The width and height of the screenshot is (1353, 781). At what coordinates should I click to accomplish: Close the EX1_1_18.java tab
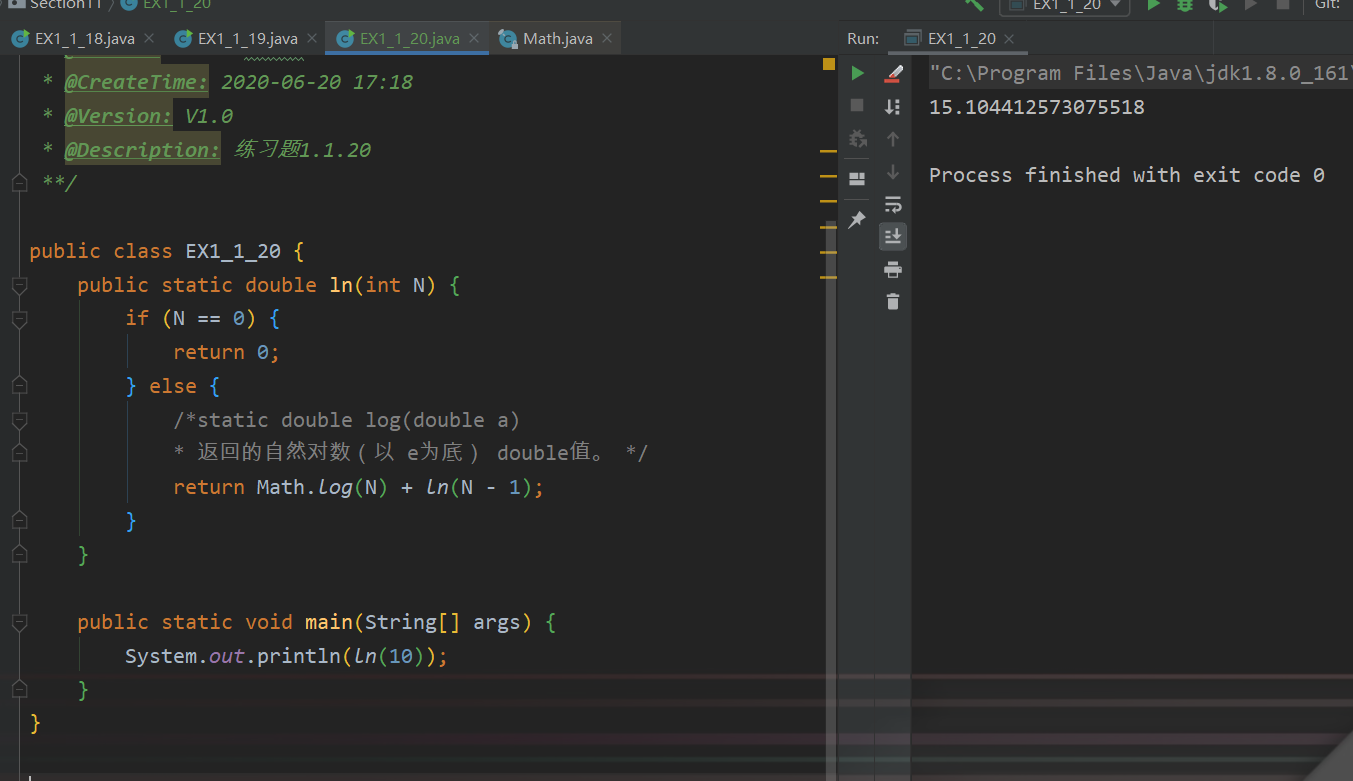coord(149,39)
